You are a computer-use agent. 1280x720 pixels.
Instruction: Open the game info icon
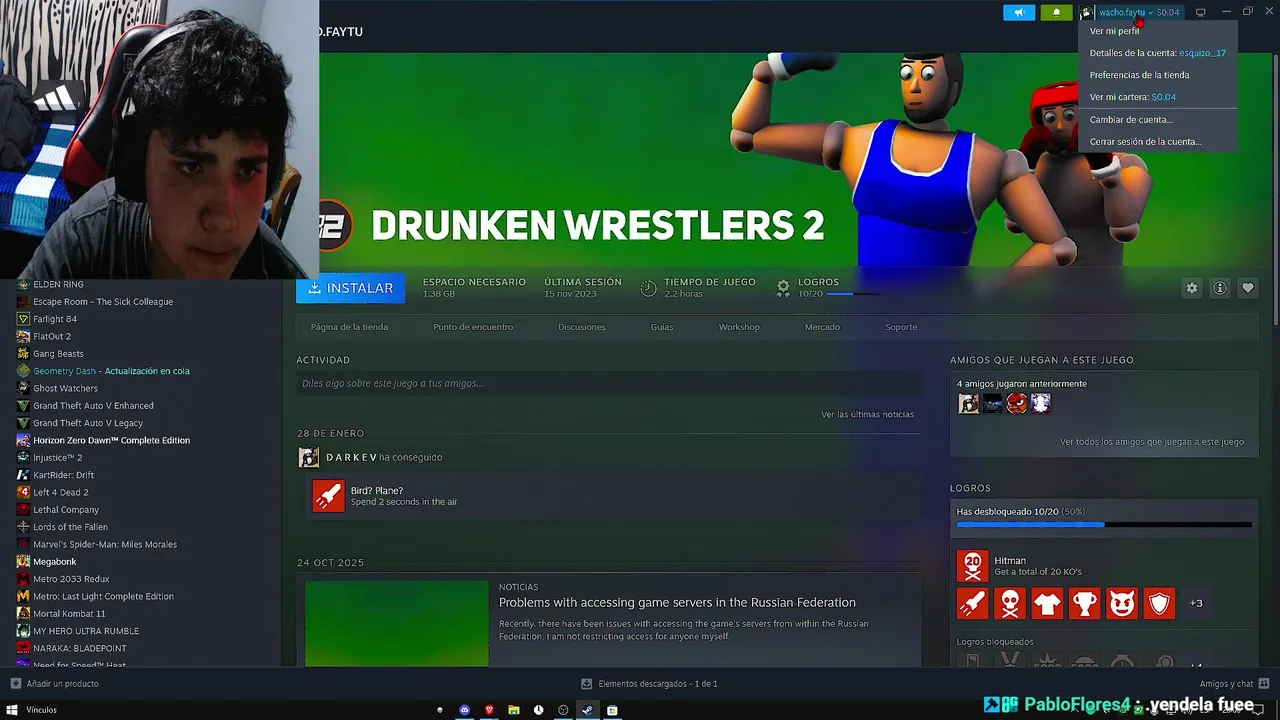1220,288
